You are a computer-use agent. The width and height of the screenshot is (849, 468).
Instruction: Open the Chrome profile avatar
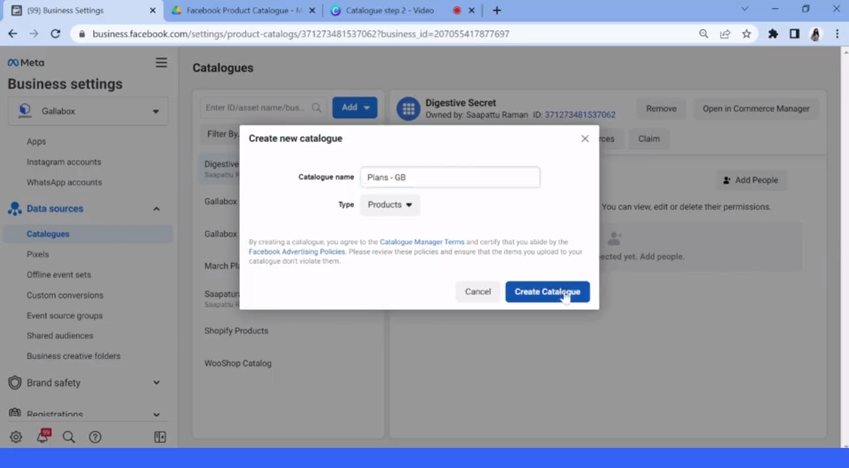click(815, 34)
